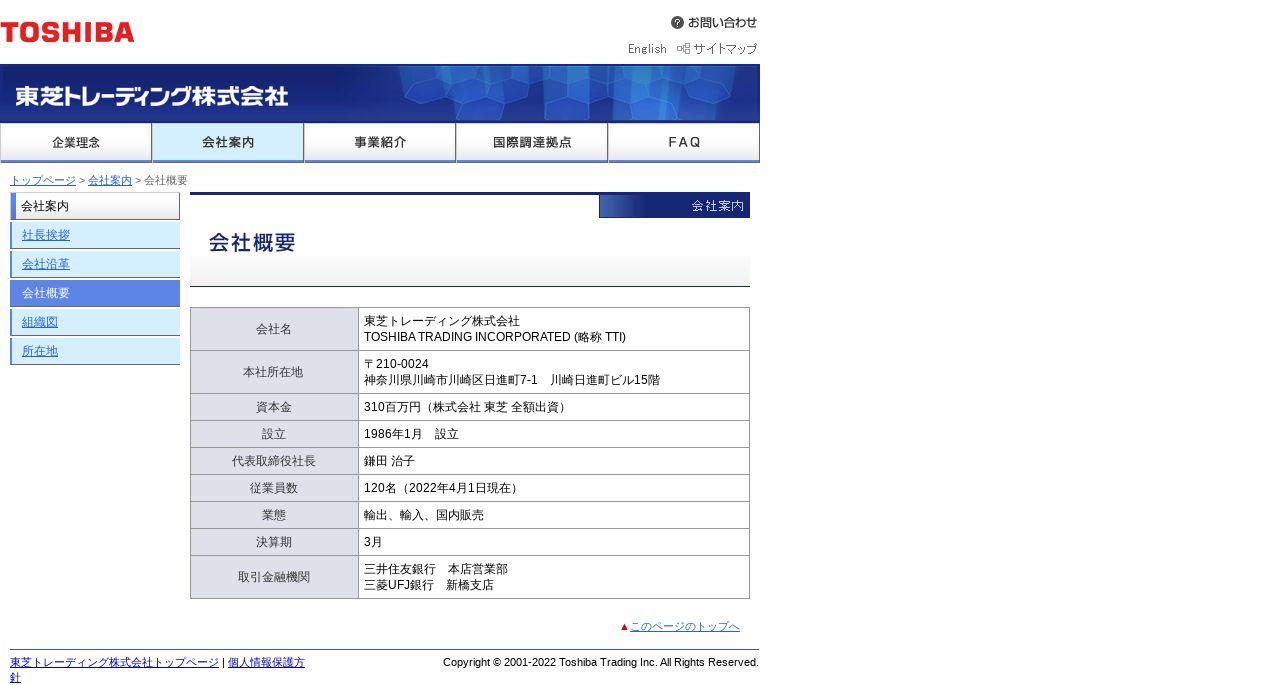1284x685 pixels.
Task: Click 三菱UFJ銀行 新橋支店 text
Action: click(429, 585)
